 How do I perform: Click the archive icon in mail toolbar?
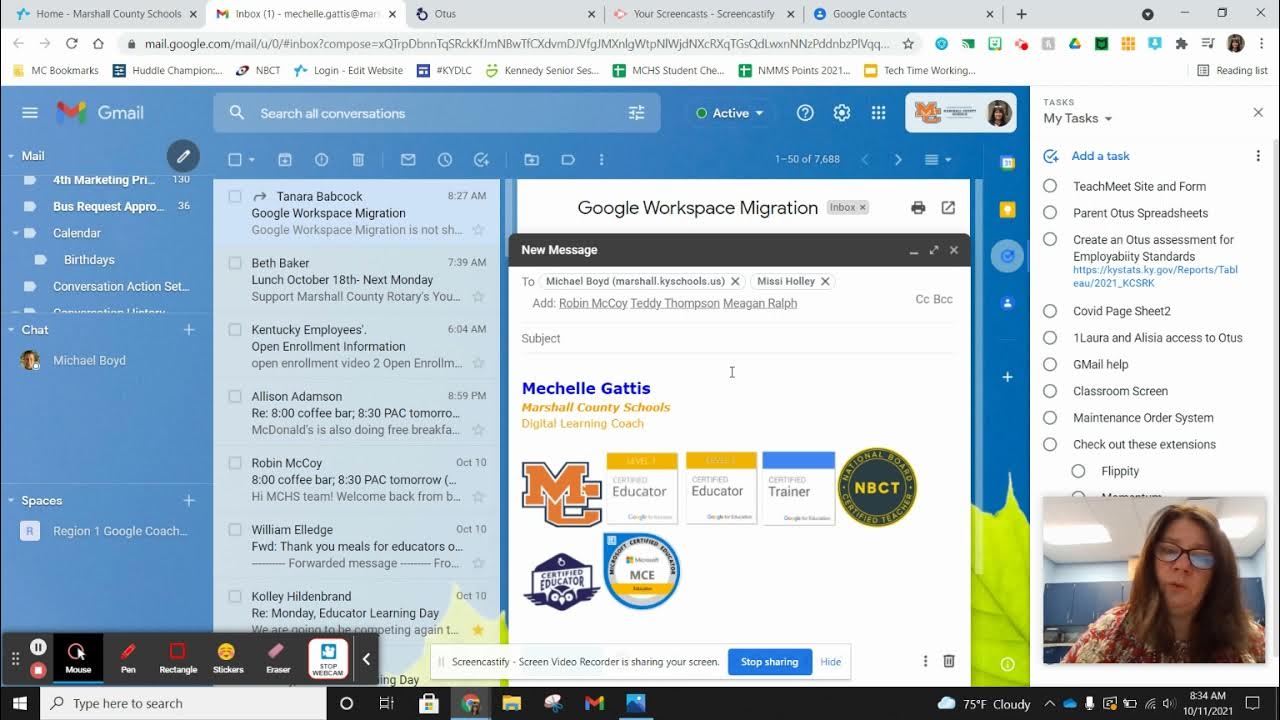(285, 159)
